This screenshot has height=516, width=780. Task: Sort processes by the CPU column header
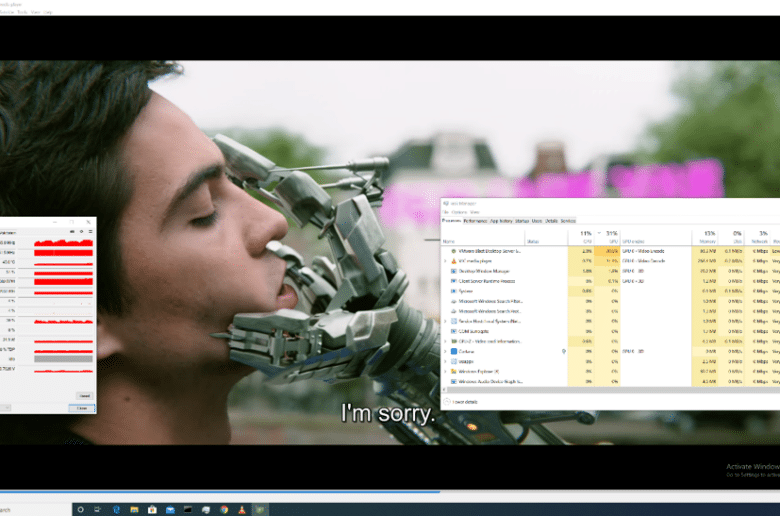coord(582,237)
